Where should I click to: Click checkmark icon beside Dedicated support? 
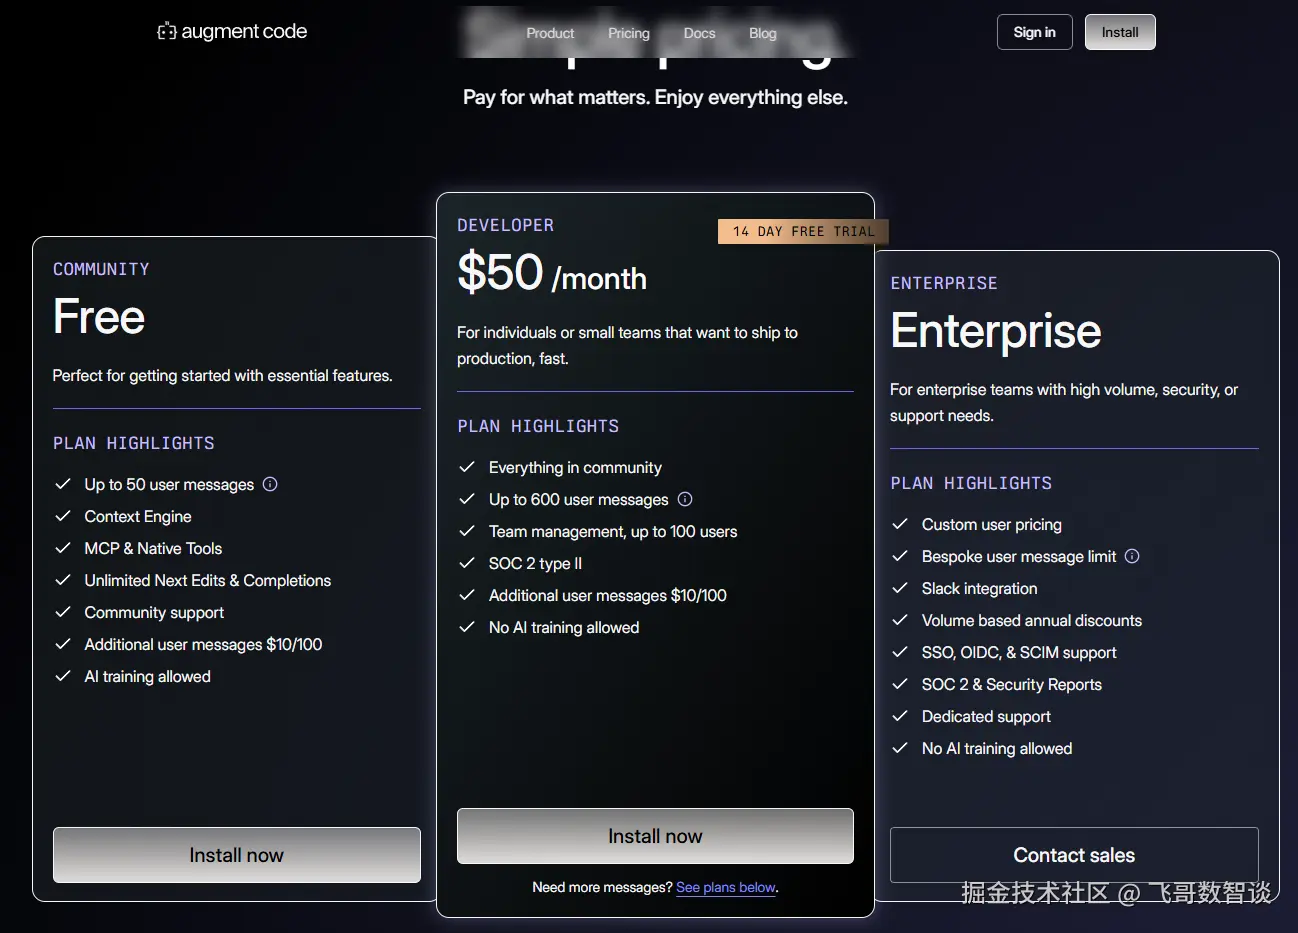(900, 716)
